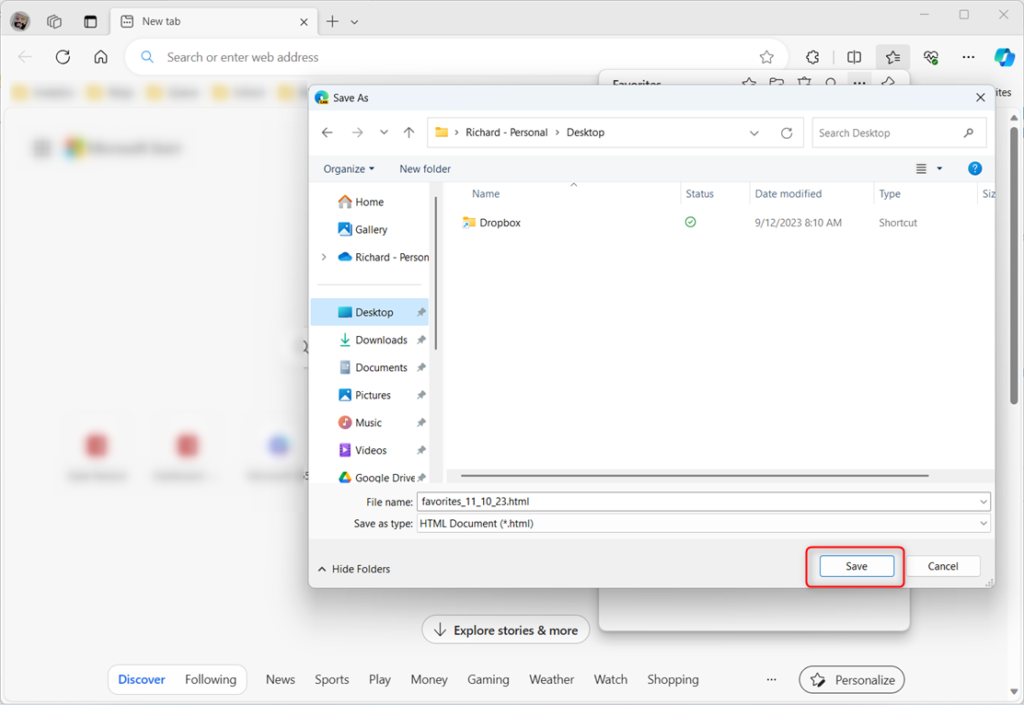
Task: Go back in the Save As dialog
Action: point(327,133)
